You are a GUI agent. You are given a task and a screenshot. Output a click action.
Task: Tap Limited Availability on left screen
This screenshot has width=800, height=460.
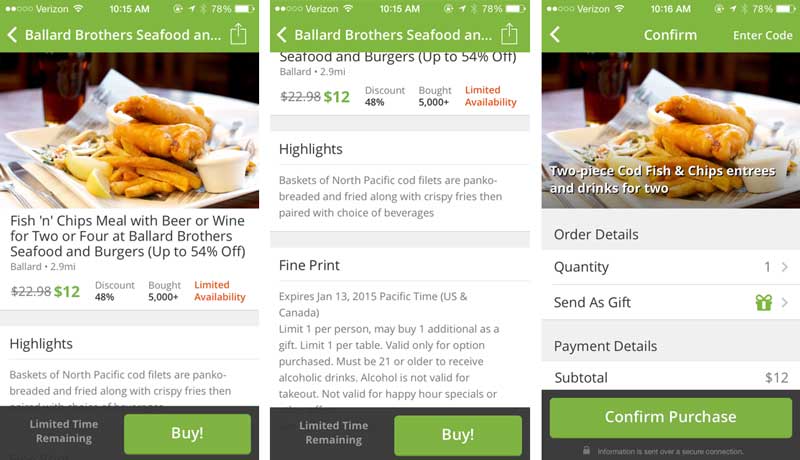[219, 291]
